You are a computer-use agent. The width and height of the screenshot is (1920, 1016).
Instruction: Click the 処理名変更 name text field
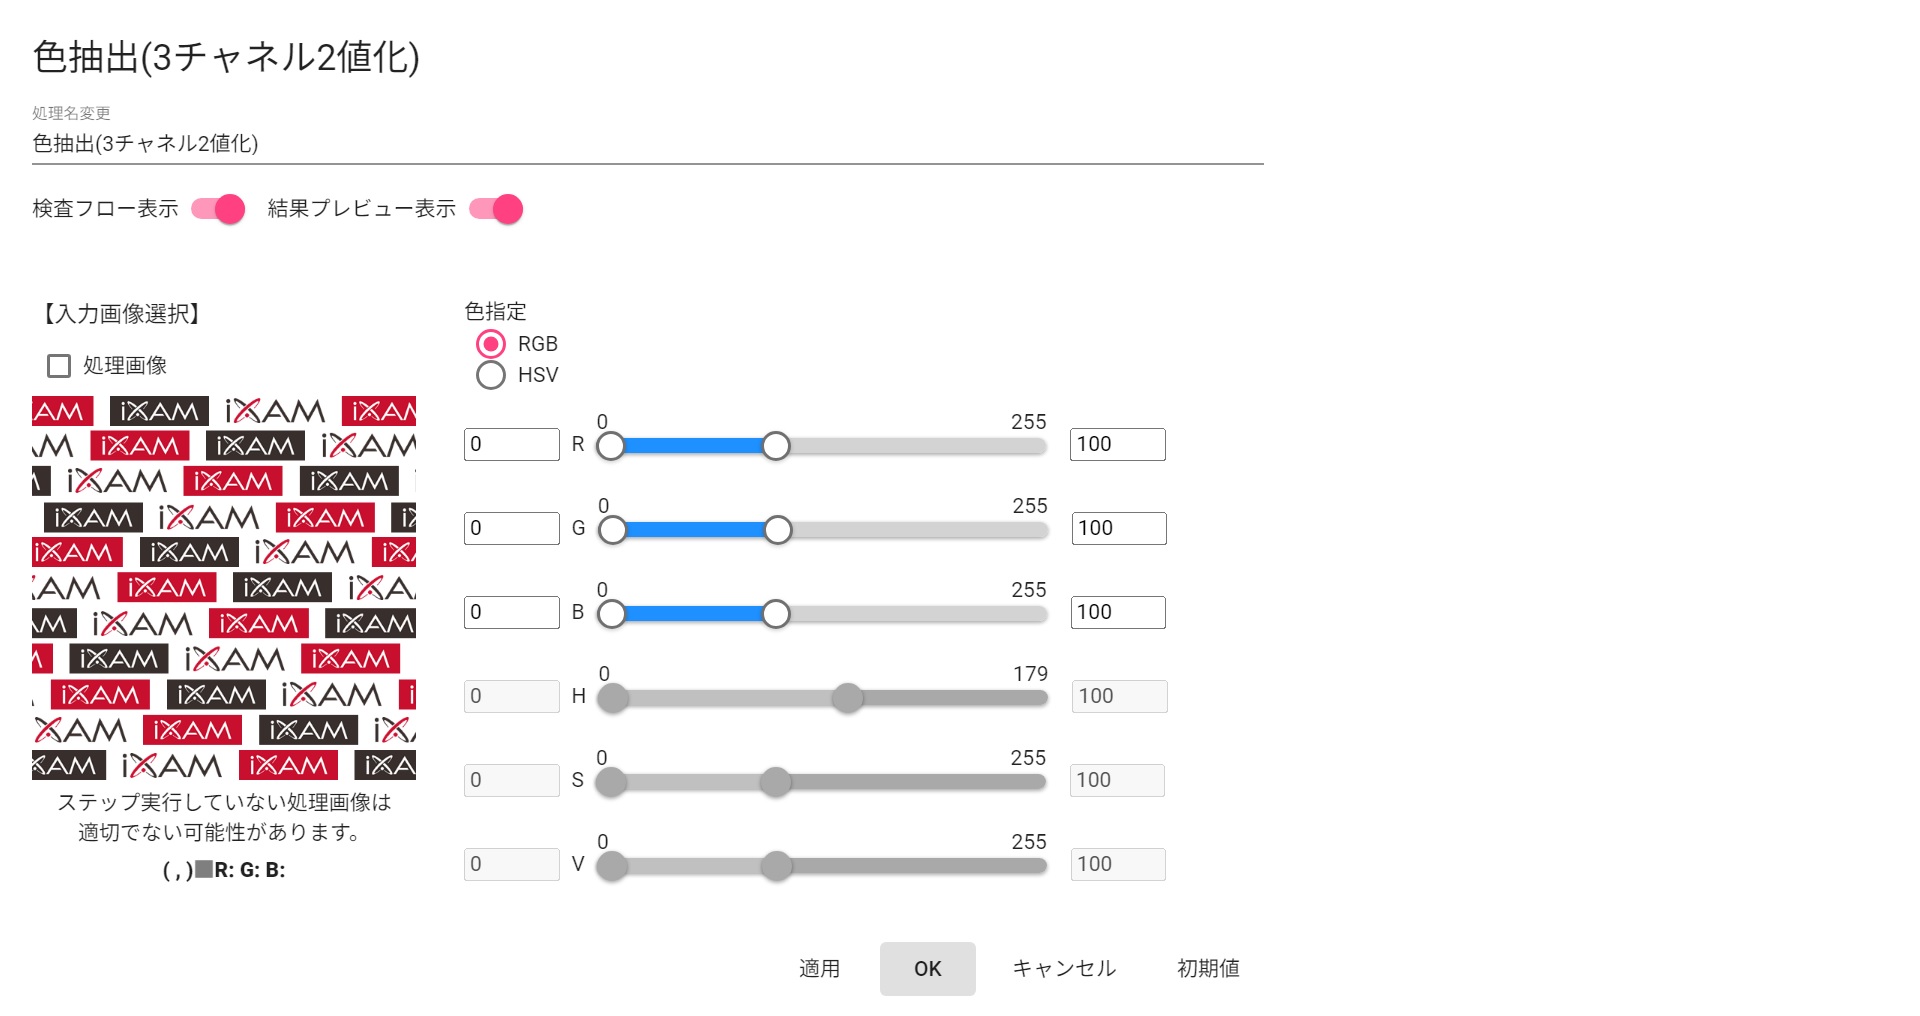click(647, 144)
